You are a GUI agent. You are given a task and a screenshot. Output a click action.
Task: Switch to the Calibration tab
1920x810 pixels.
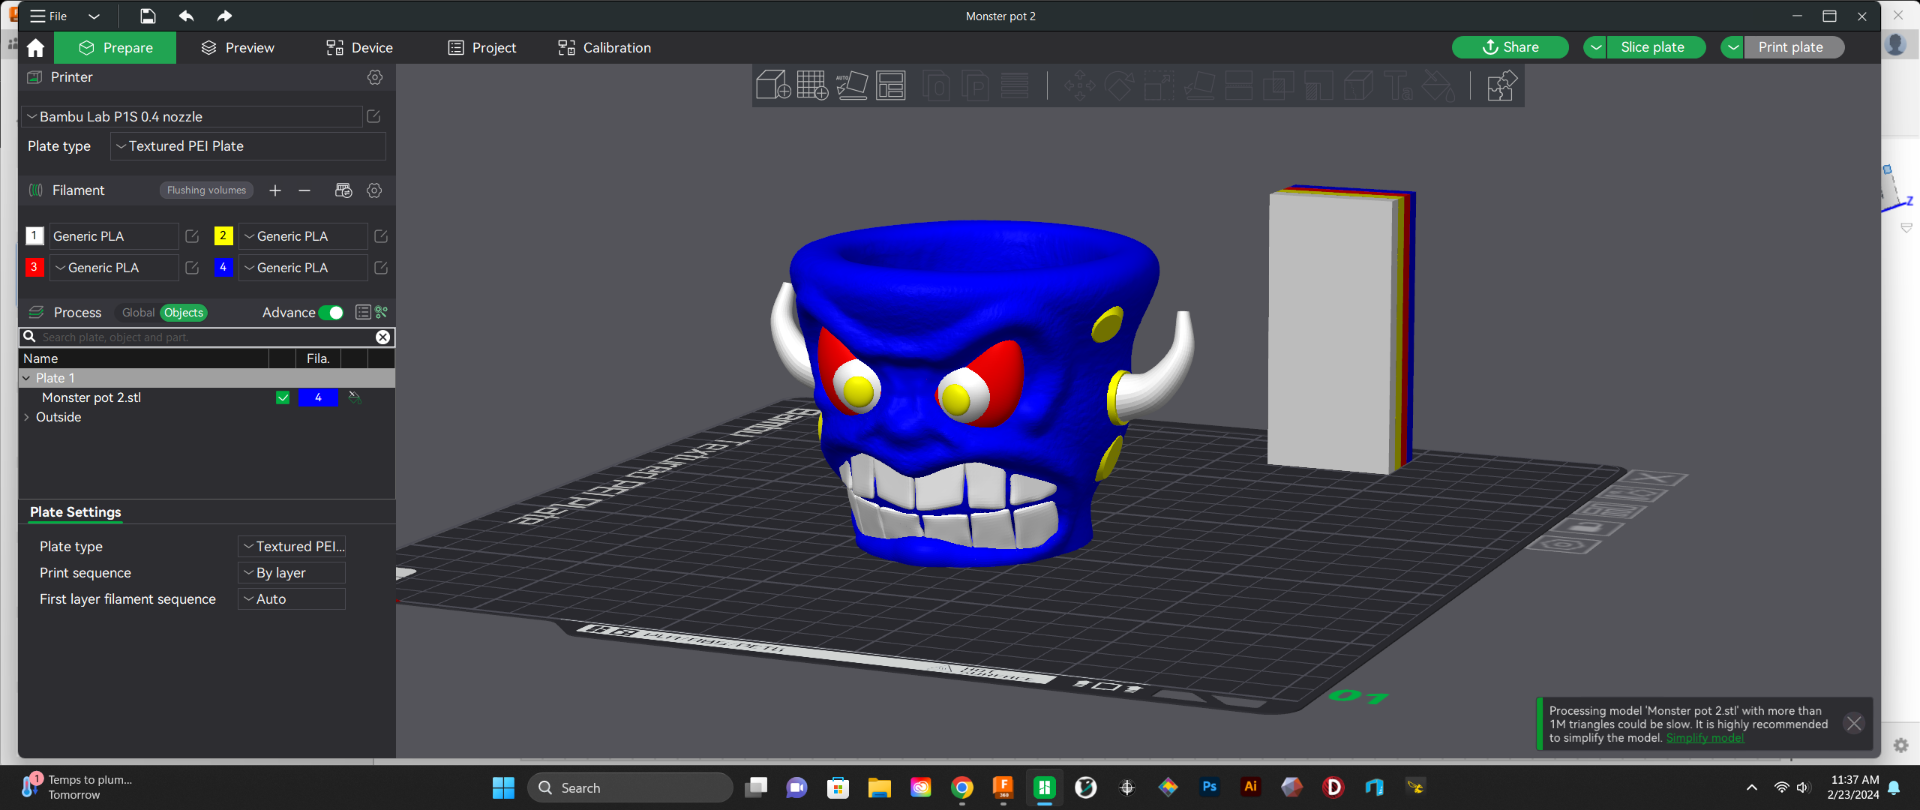click(x=605, y=48)
